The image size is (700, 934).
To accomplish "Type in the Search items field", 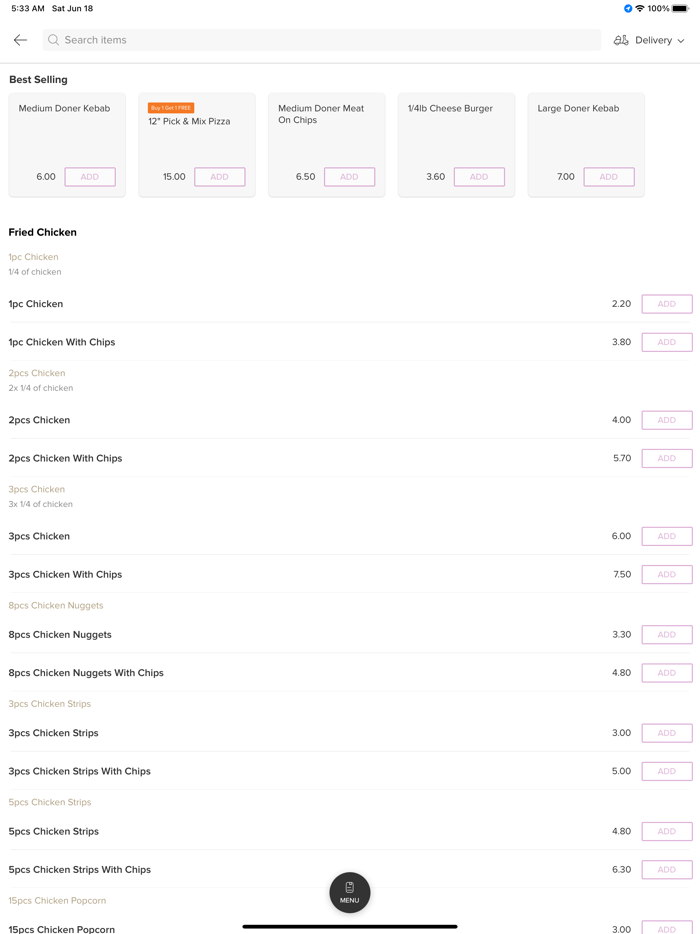I will click(x=320, y=40).
